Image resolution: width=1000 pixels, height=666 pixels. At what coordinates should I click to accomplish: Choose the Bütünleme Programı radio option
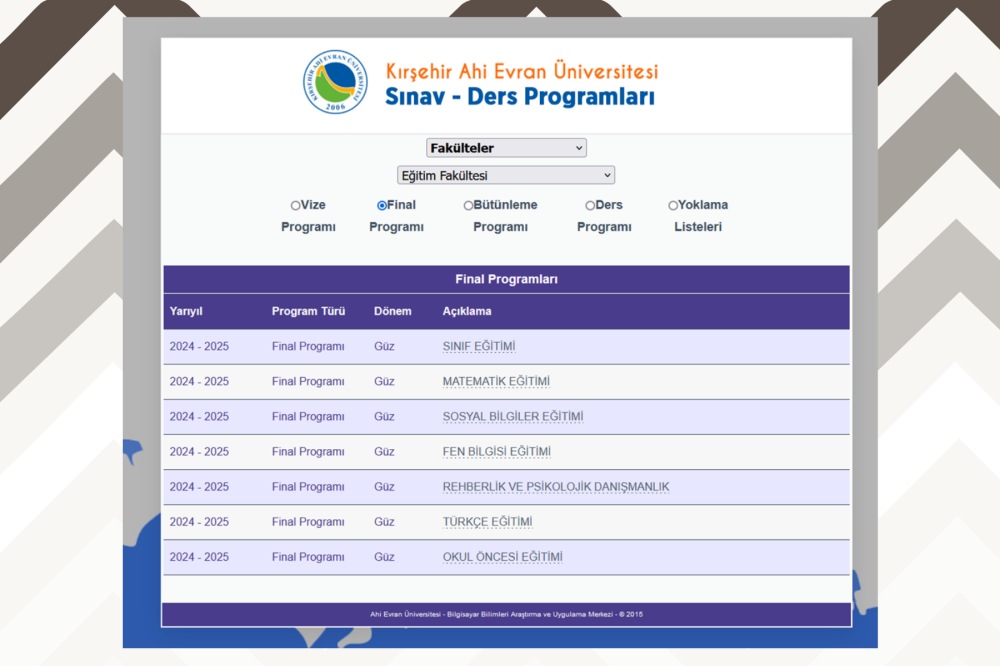468,205
